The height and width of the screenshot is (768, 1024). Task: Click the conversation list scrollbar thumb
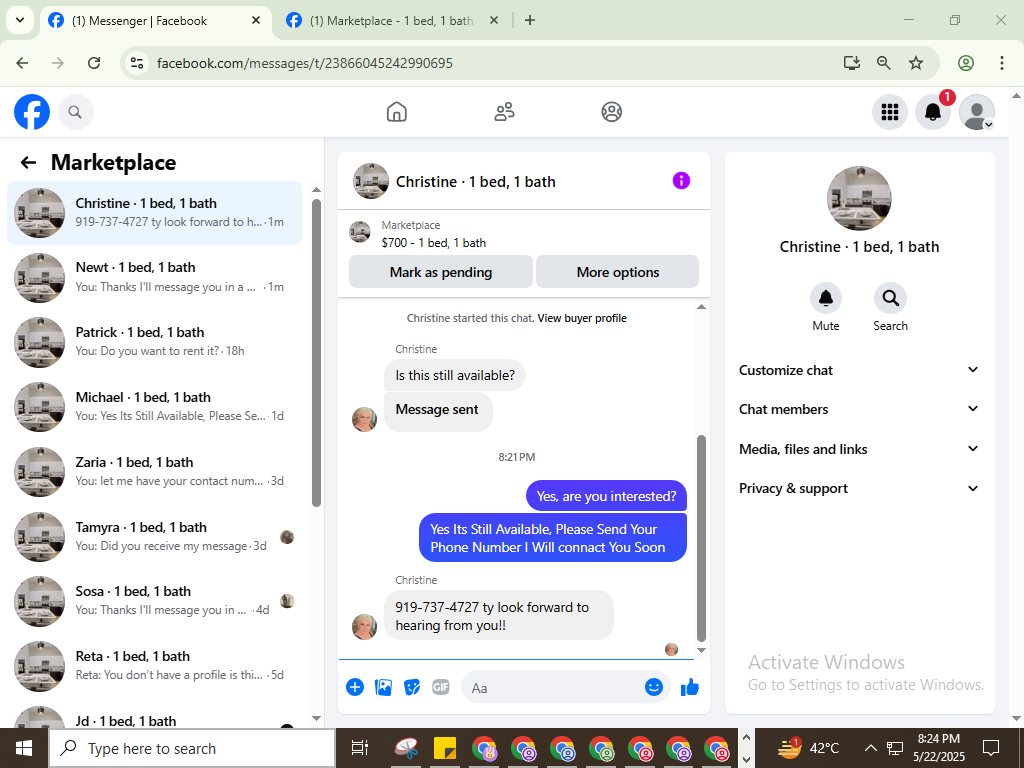point(317,353)
